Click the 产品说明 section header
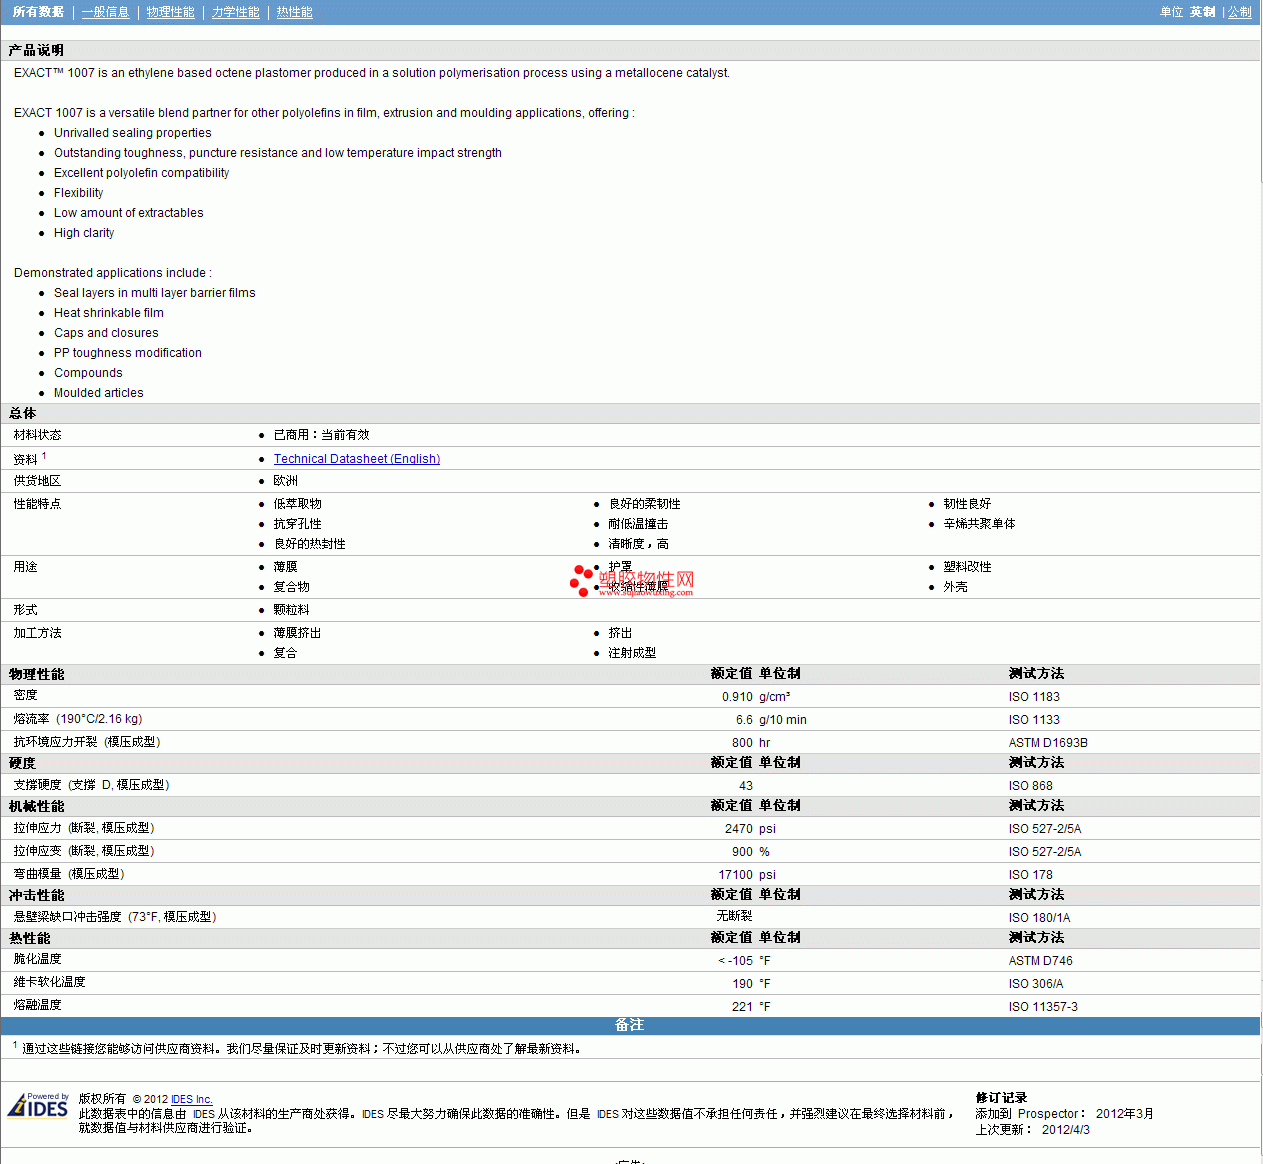The image size is (1263, 1164). tap(36, 50)
